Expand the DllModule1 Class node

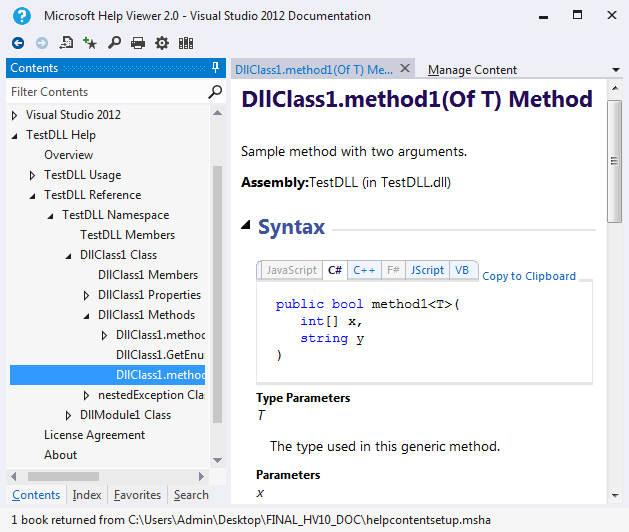(x=69, y=416)
